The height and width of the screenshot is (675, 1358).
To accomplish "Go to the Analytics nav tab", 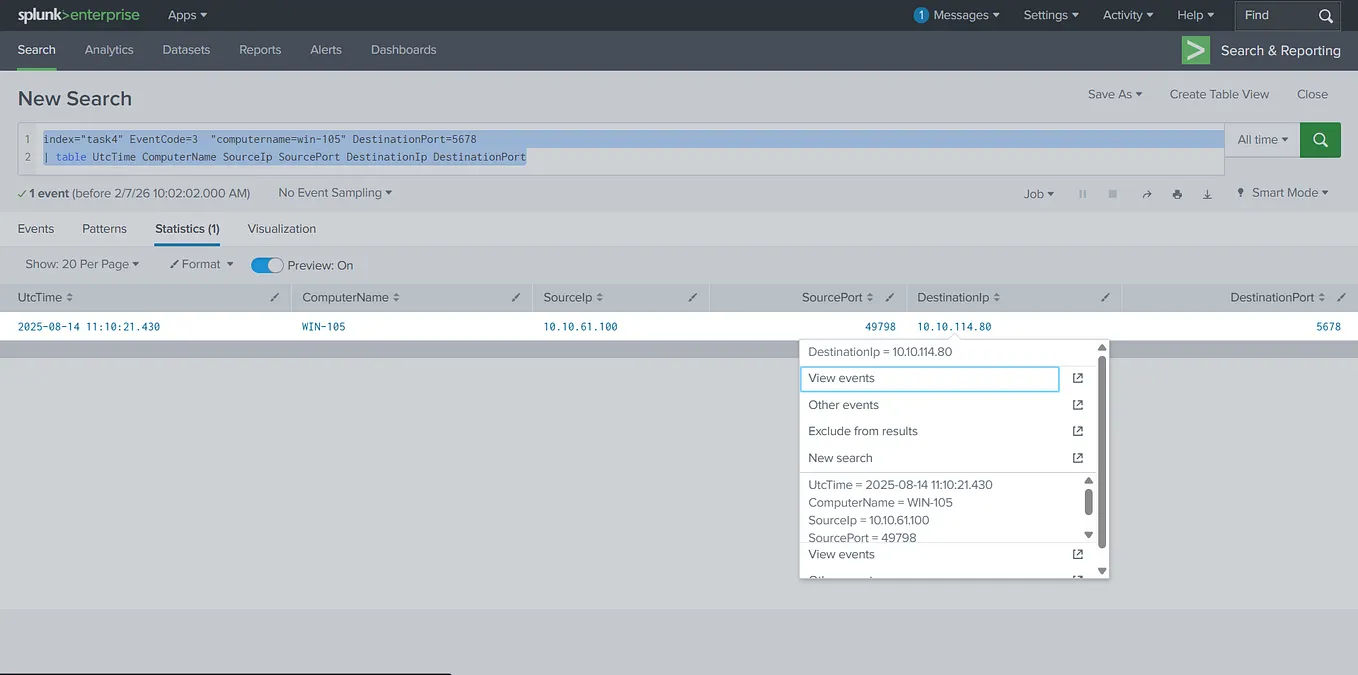I will click(x=109, y=50).
